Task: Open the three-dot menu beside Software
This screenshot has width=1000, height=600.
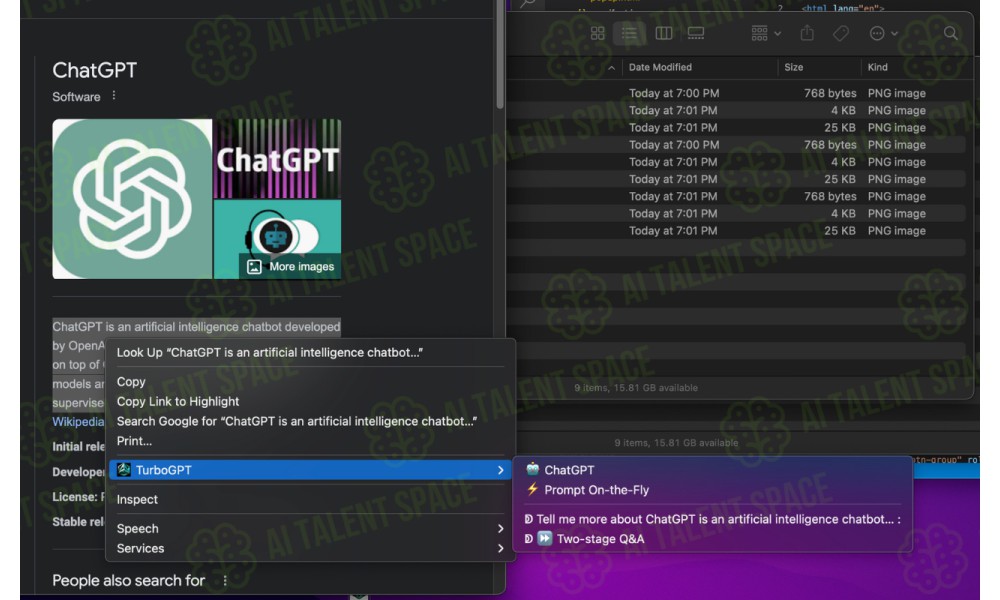Action: pyautogui.click(x=114, y=96)
